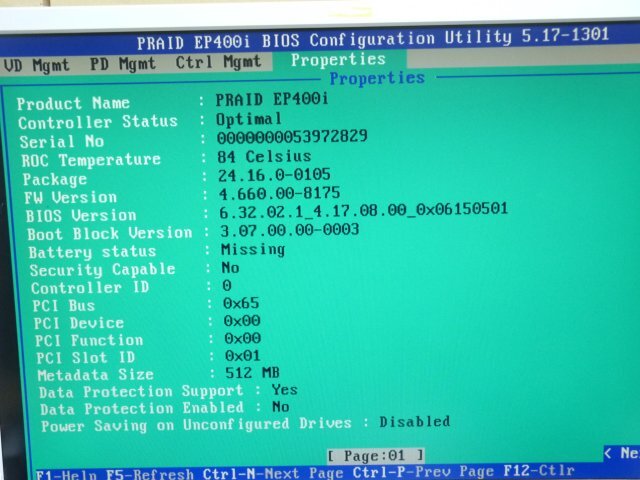The image size is (640, 480).
Task: Click the Controller Status label
Action: point(98,122)
